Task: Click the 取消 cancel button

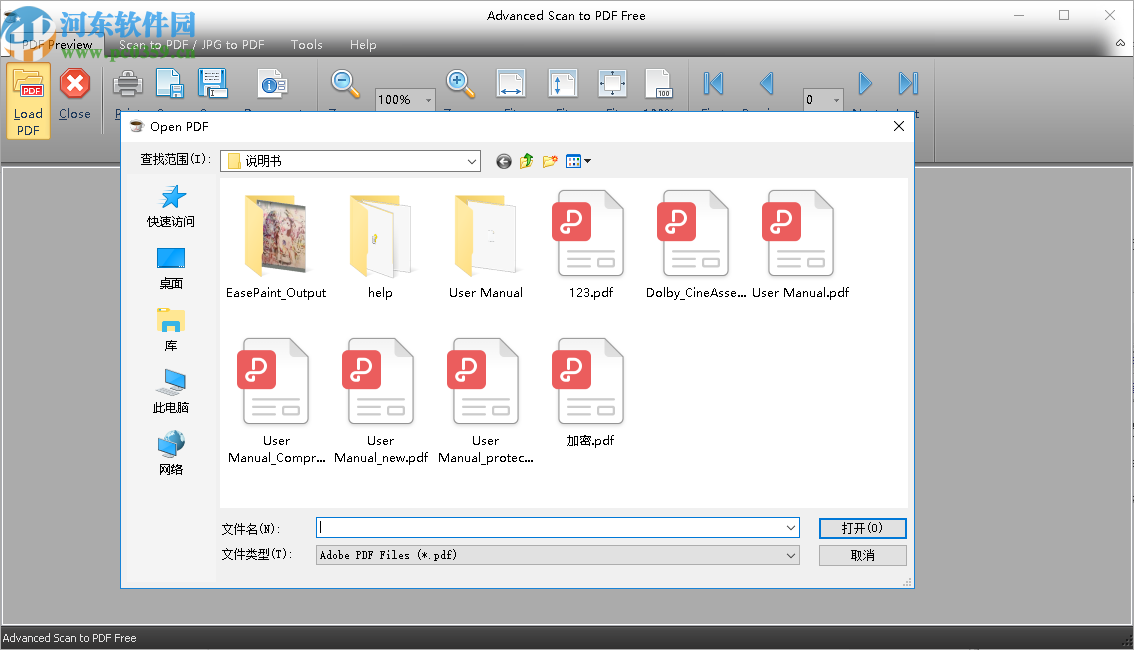Action: tap(862, 555)
